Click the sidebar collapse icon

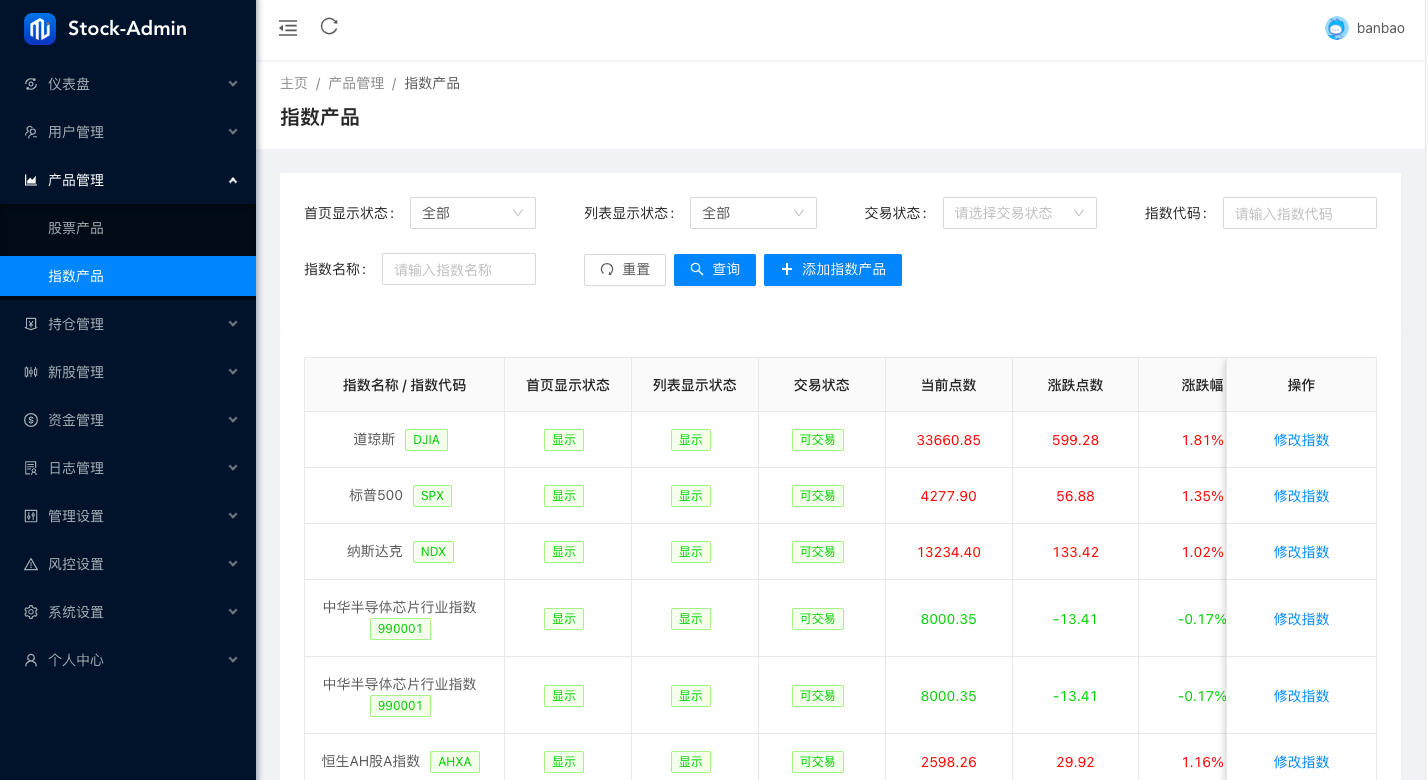[288, 28]
